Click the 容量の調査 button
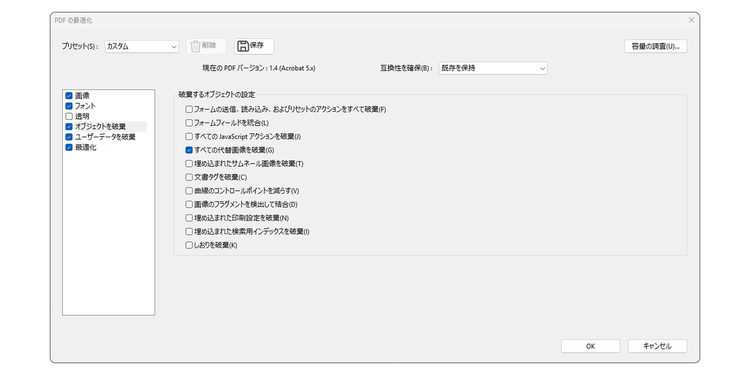750x375 pixels. 656,46
